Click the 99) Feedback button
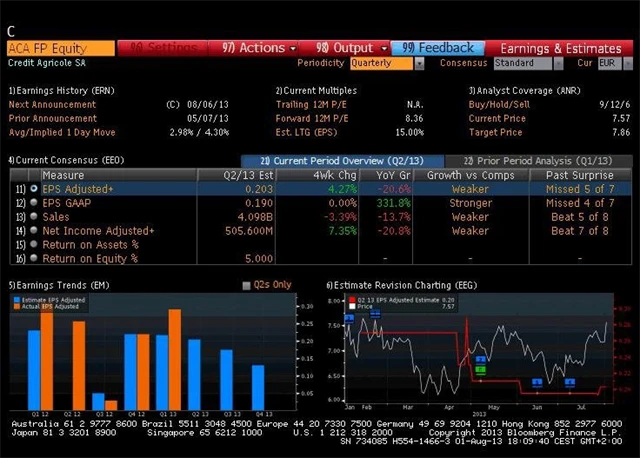Image resolution: width=640 pixels, height=458 pixels. 438,48
